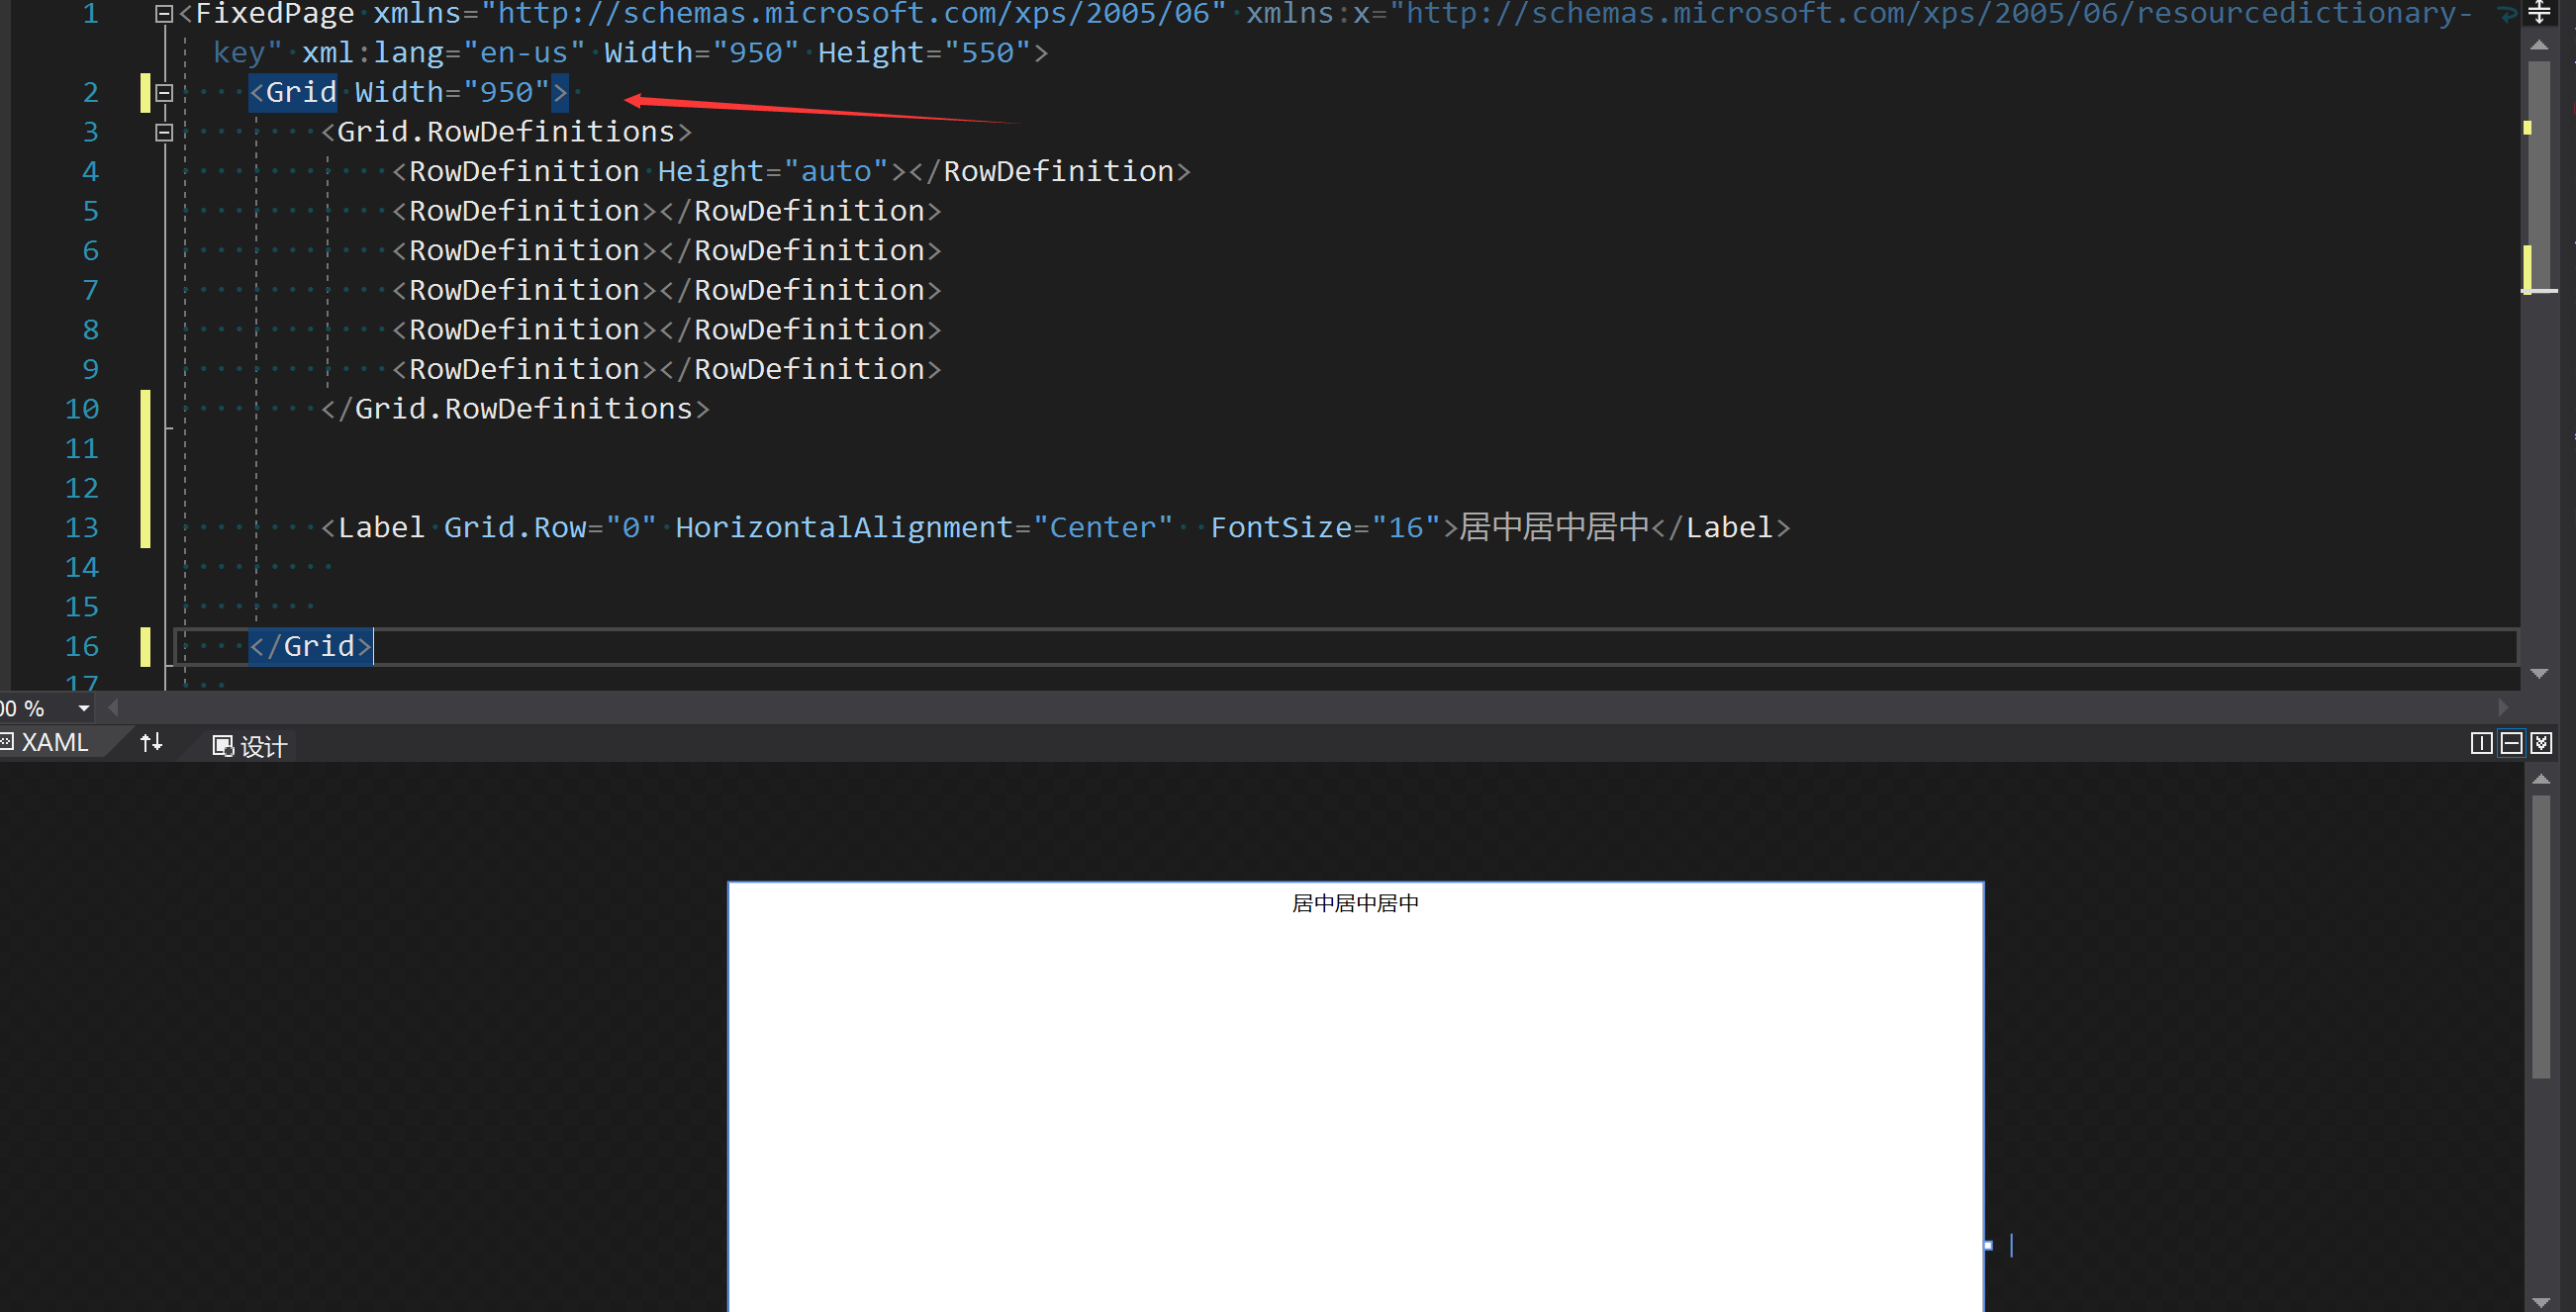Click the RowDefinition element on line 5
2576x1312 pixels.
[666, 212]
